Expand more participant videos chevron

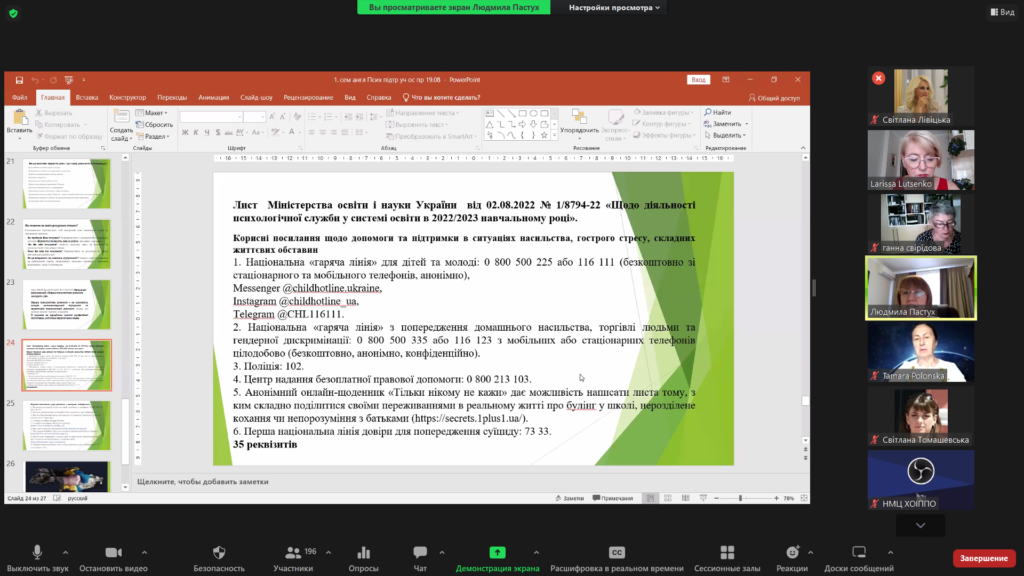click(920, 525)
